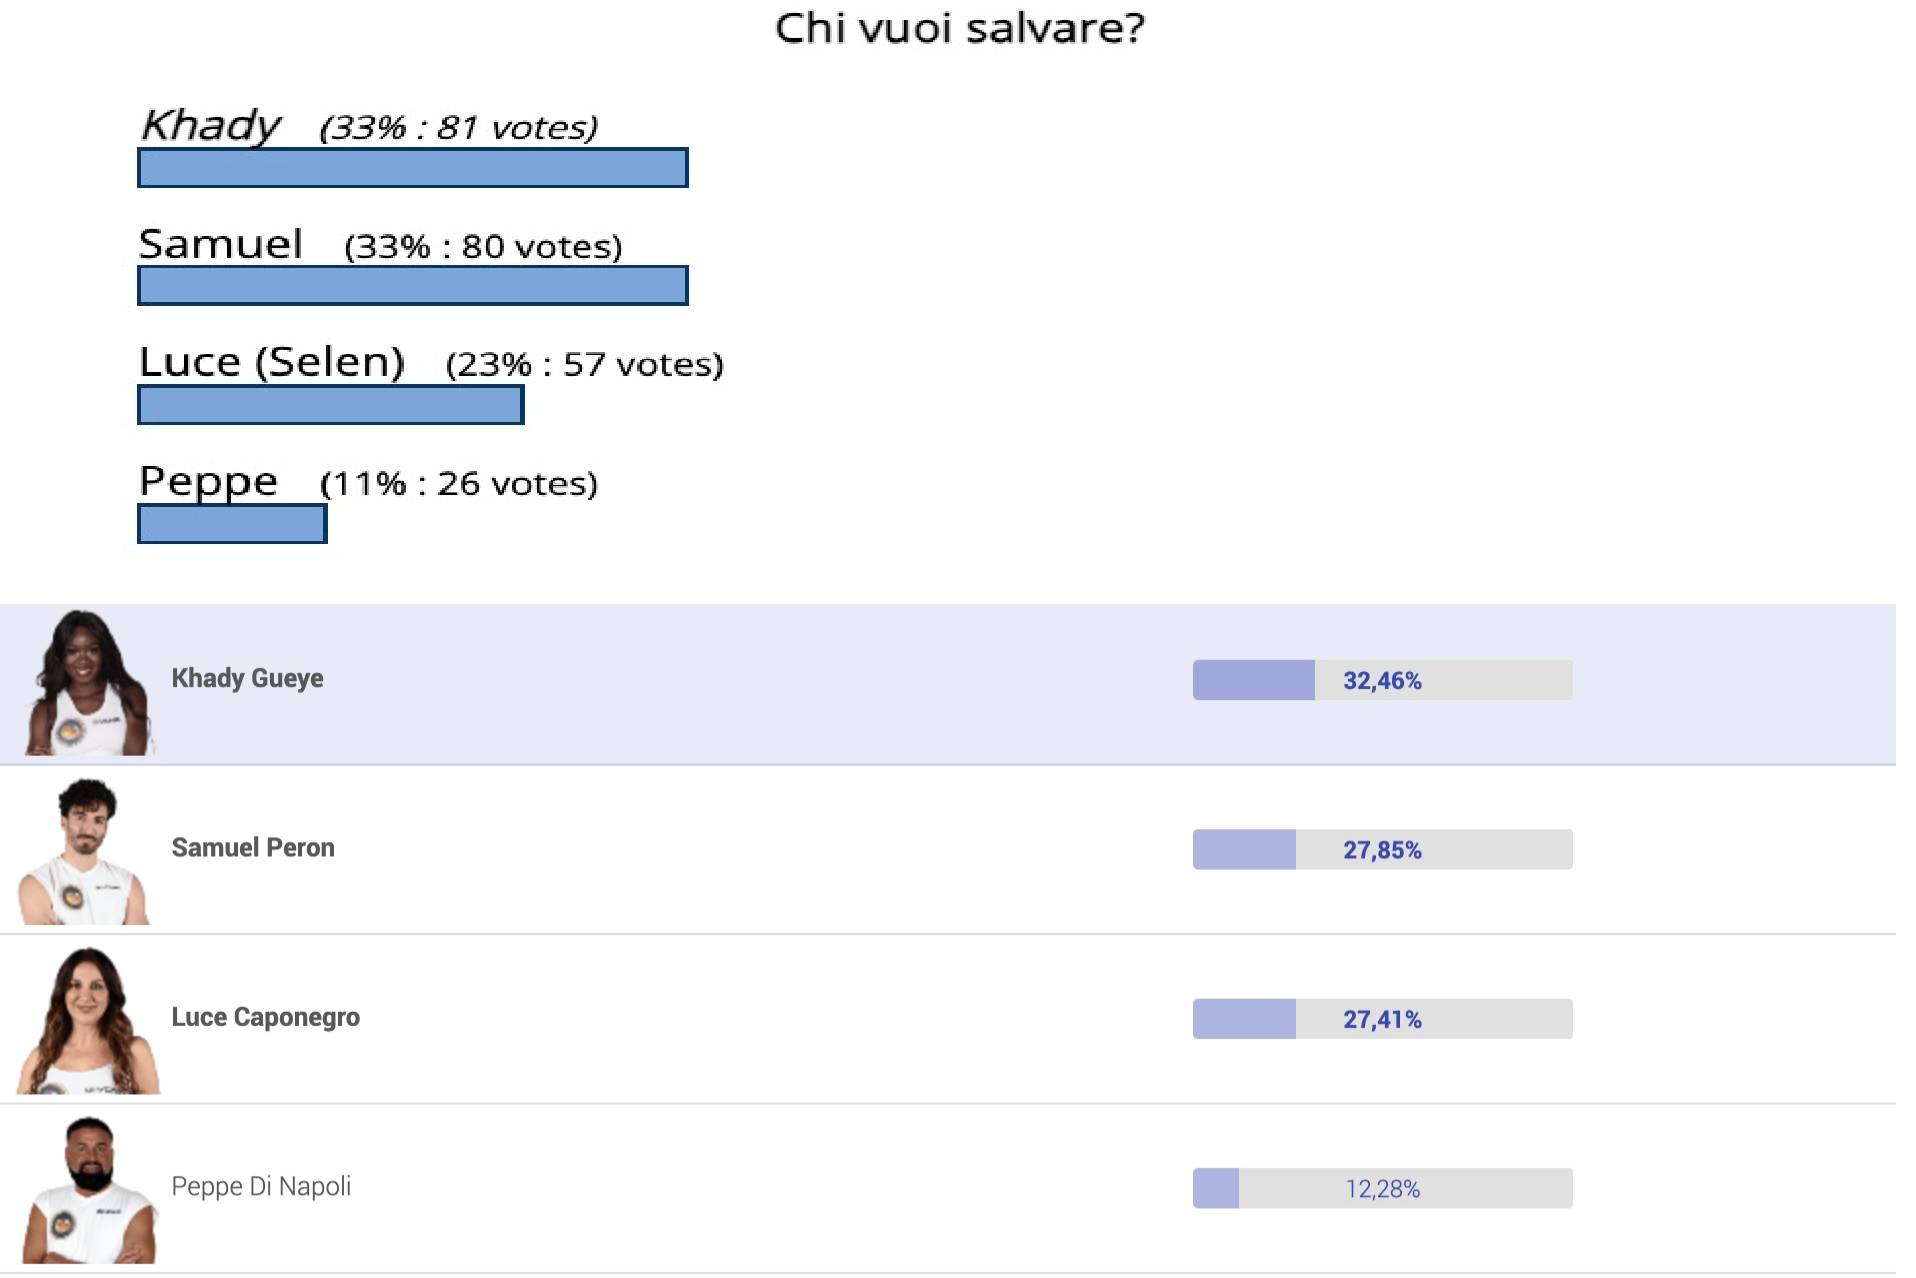Click the '23% : 57 votes' label
The width and height of the screenshot is (1916, 1278).
coord(585,365)
